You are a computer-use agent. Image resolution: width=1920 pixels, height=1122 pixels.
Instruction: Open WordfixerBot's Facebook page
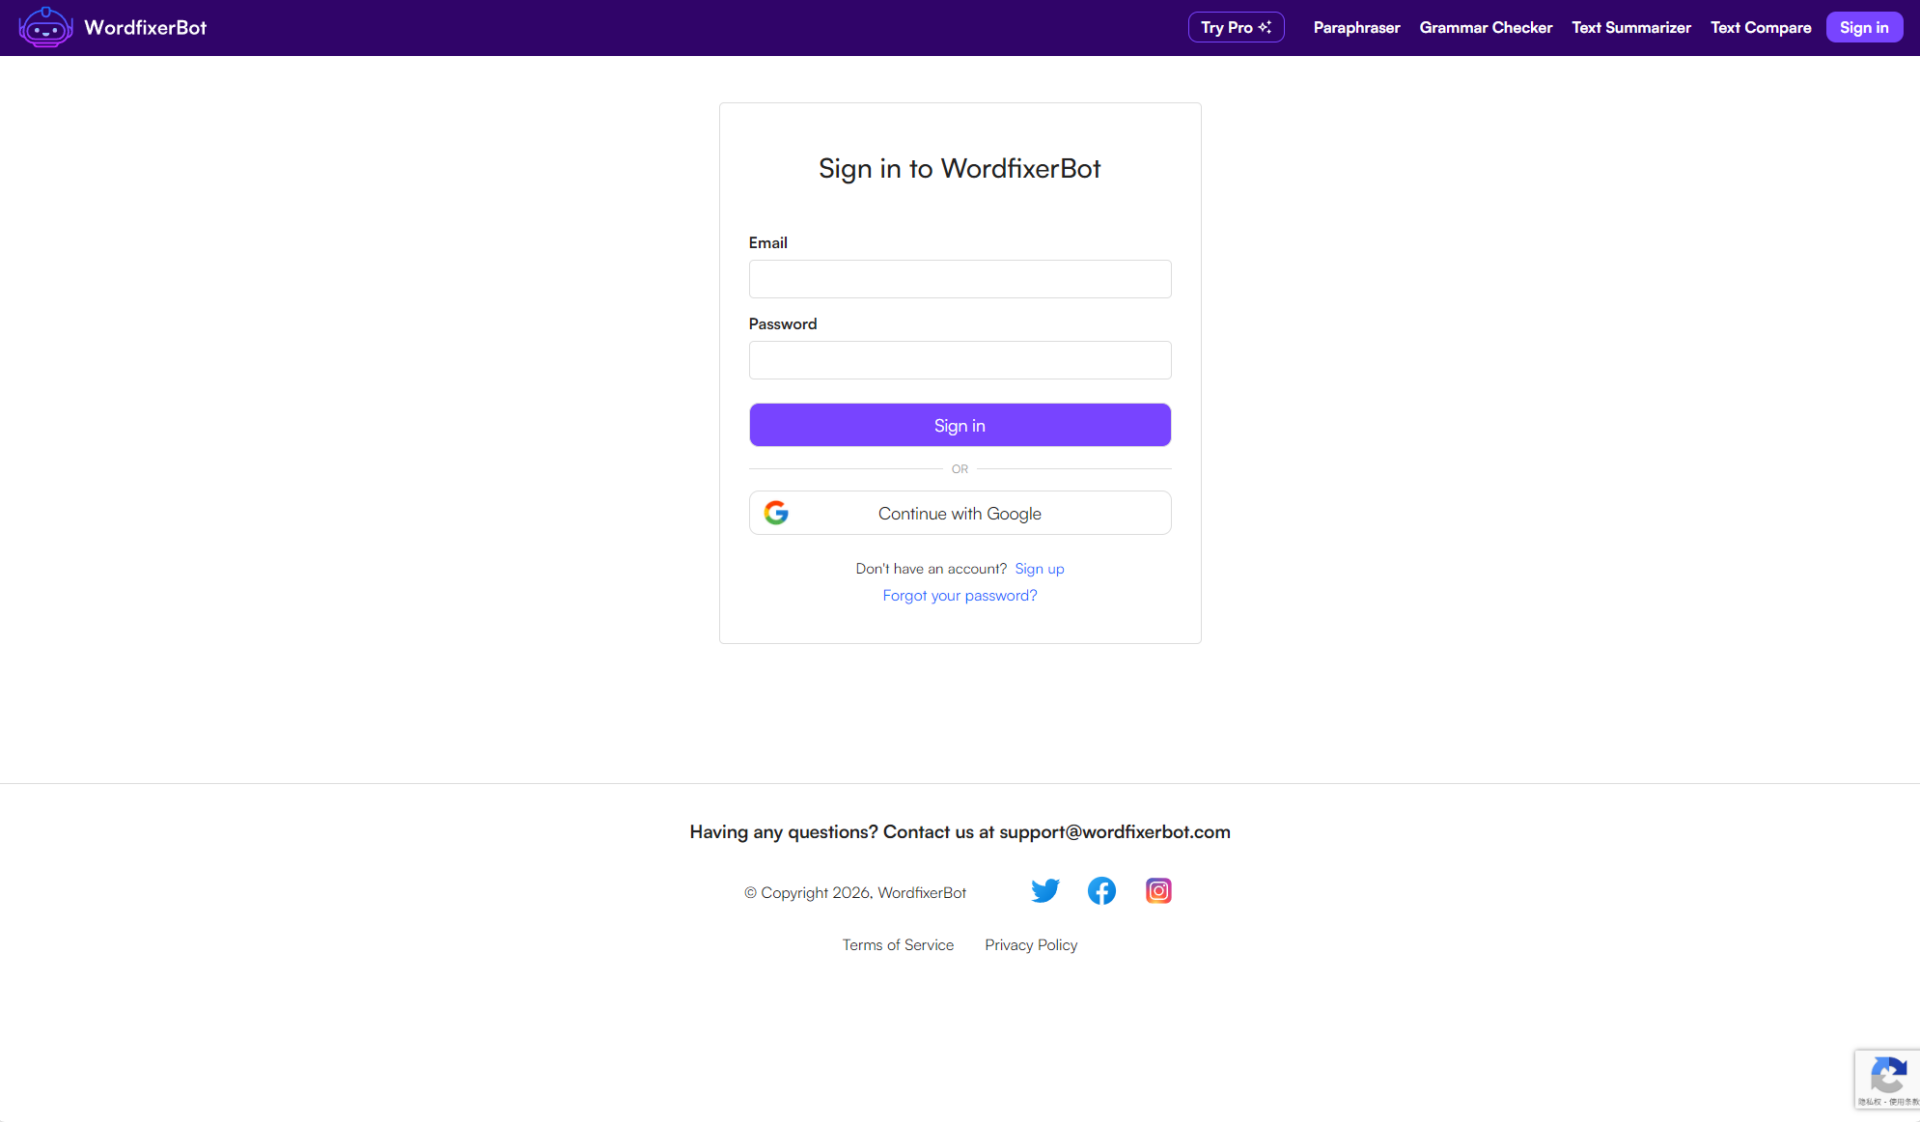pos(1101,890)
